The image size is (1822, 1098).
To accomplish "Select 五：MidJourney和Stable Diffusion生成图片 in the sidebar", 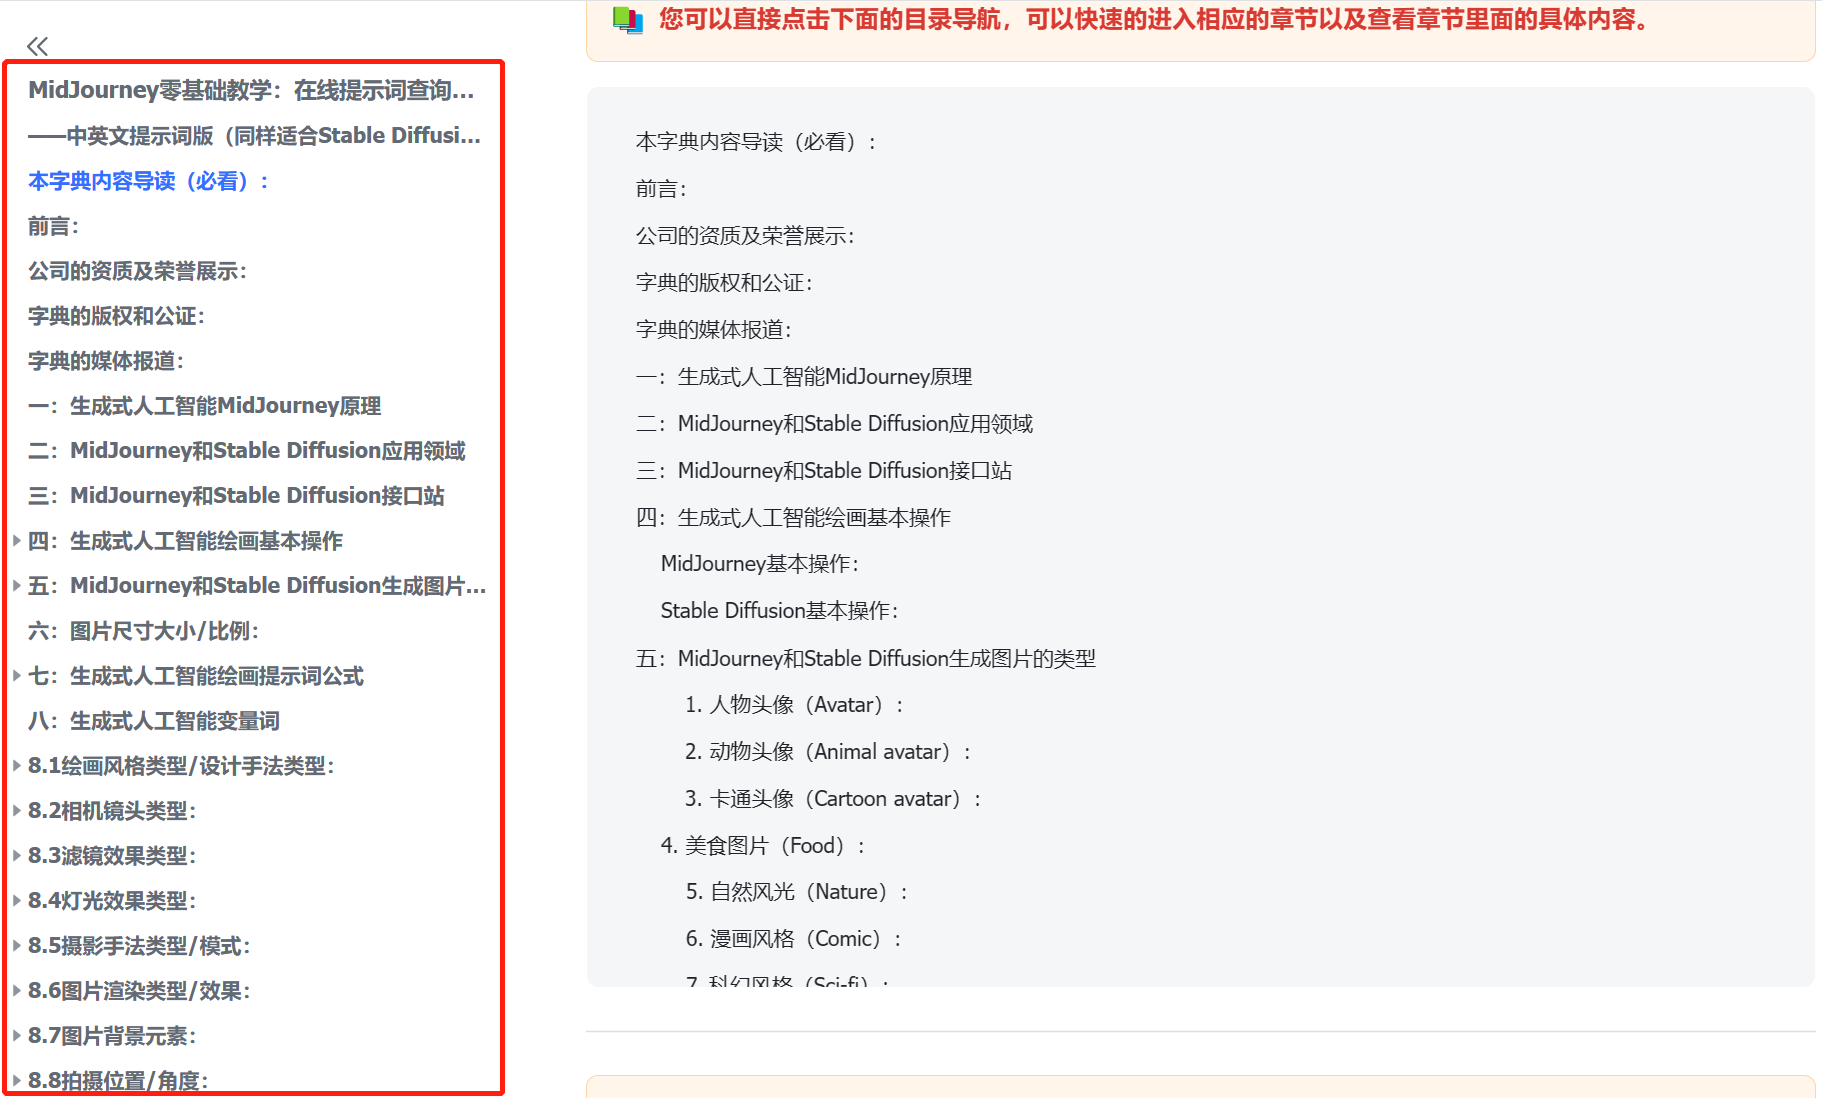I will [257, 586].
